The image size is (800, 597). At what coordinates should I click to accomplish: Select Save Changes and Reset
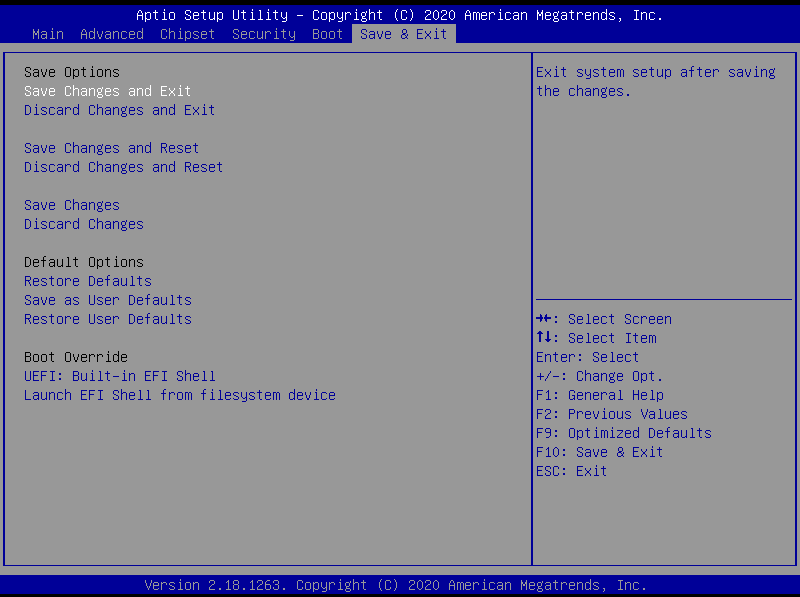coord(112,148)
